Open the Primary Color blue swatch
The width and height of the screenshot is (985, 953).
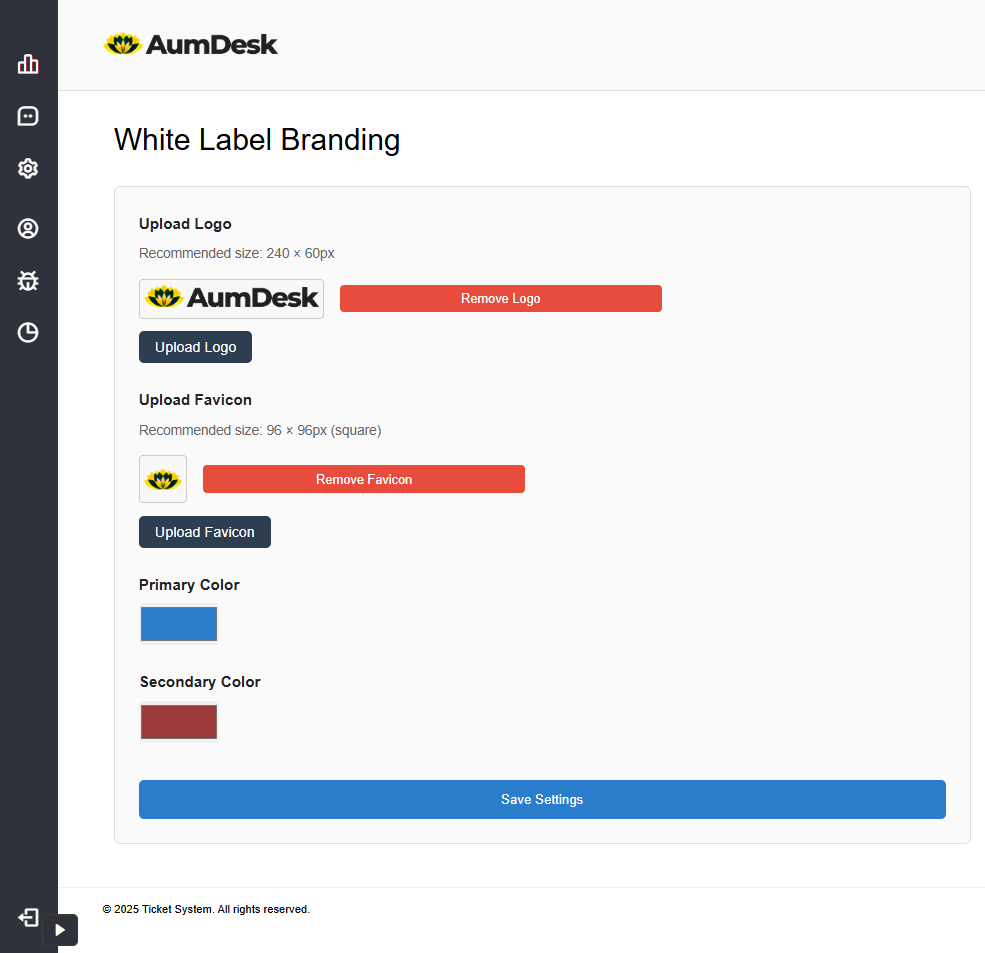pyautogui.click(x=179, y=624)
